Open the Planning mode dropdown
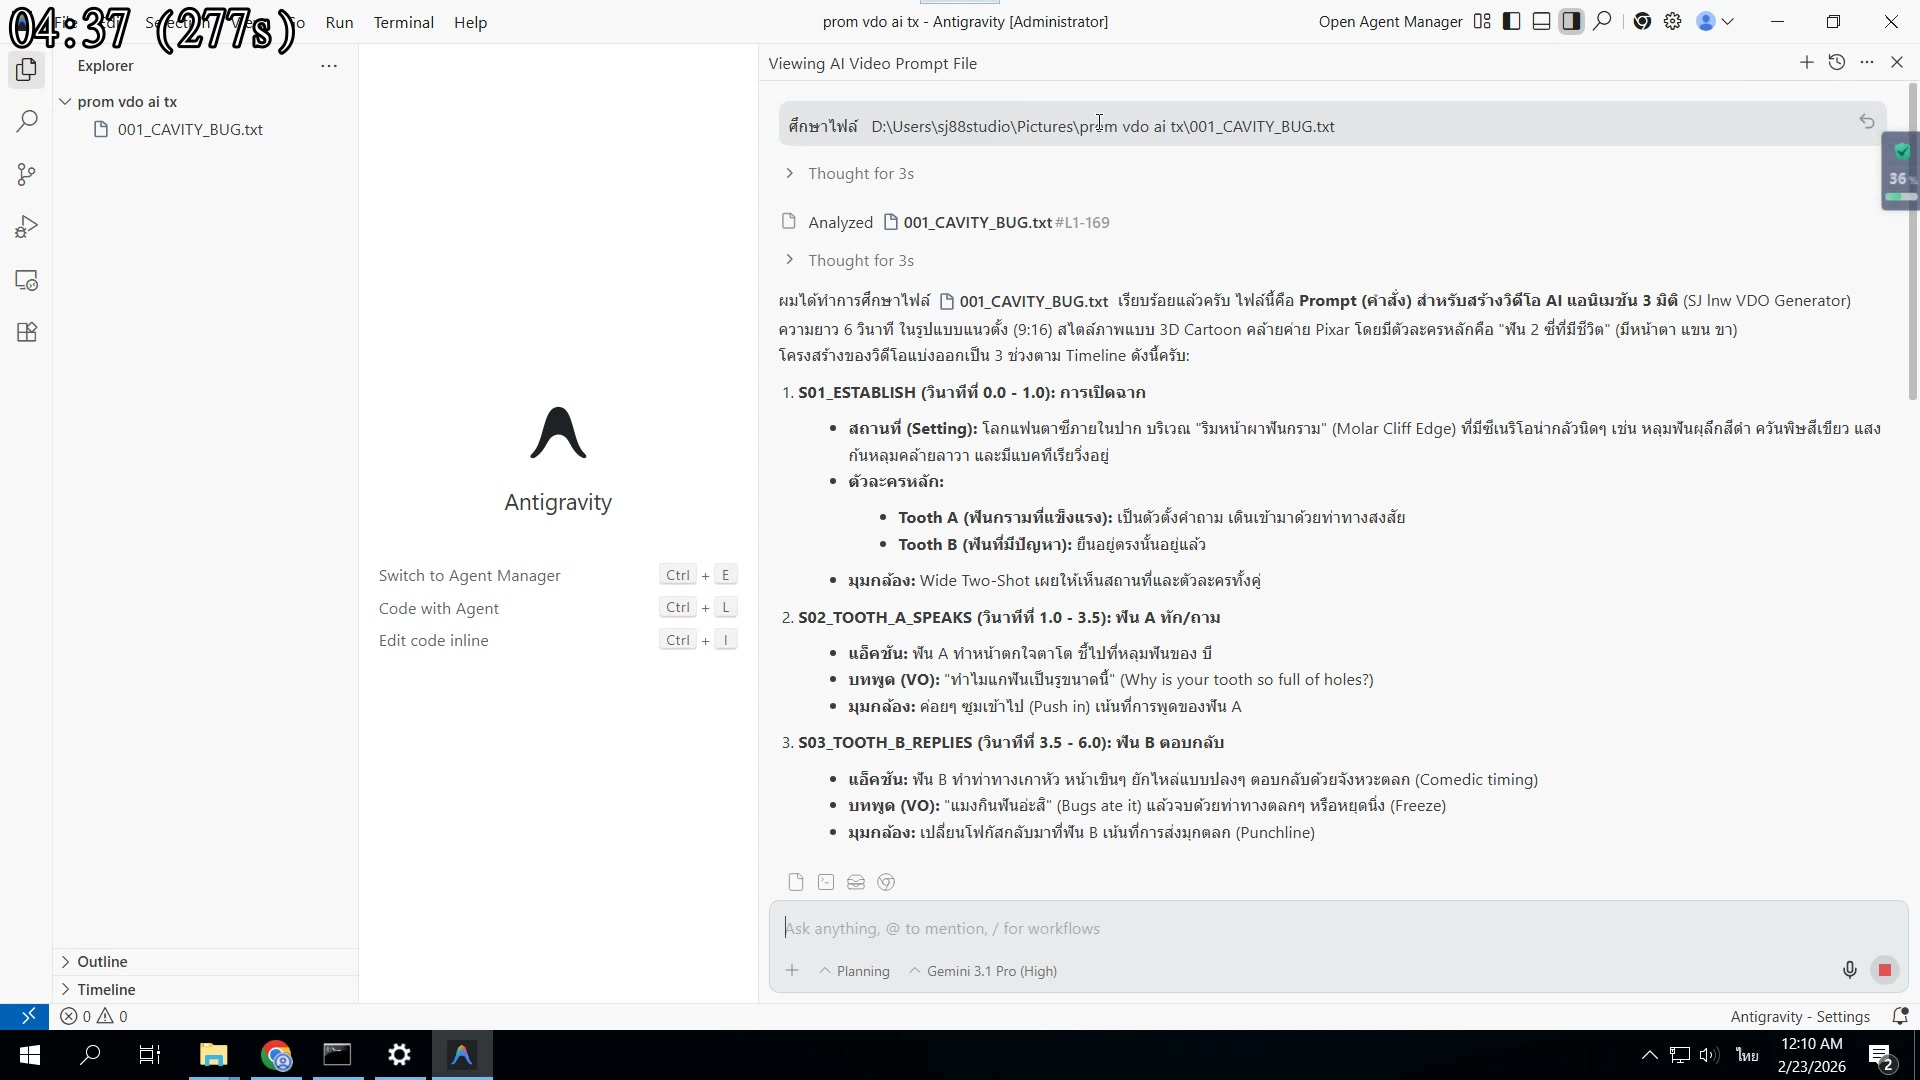Screen dimensions: 1920x1080 (854, 970)
